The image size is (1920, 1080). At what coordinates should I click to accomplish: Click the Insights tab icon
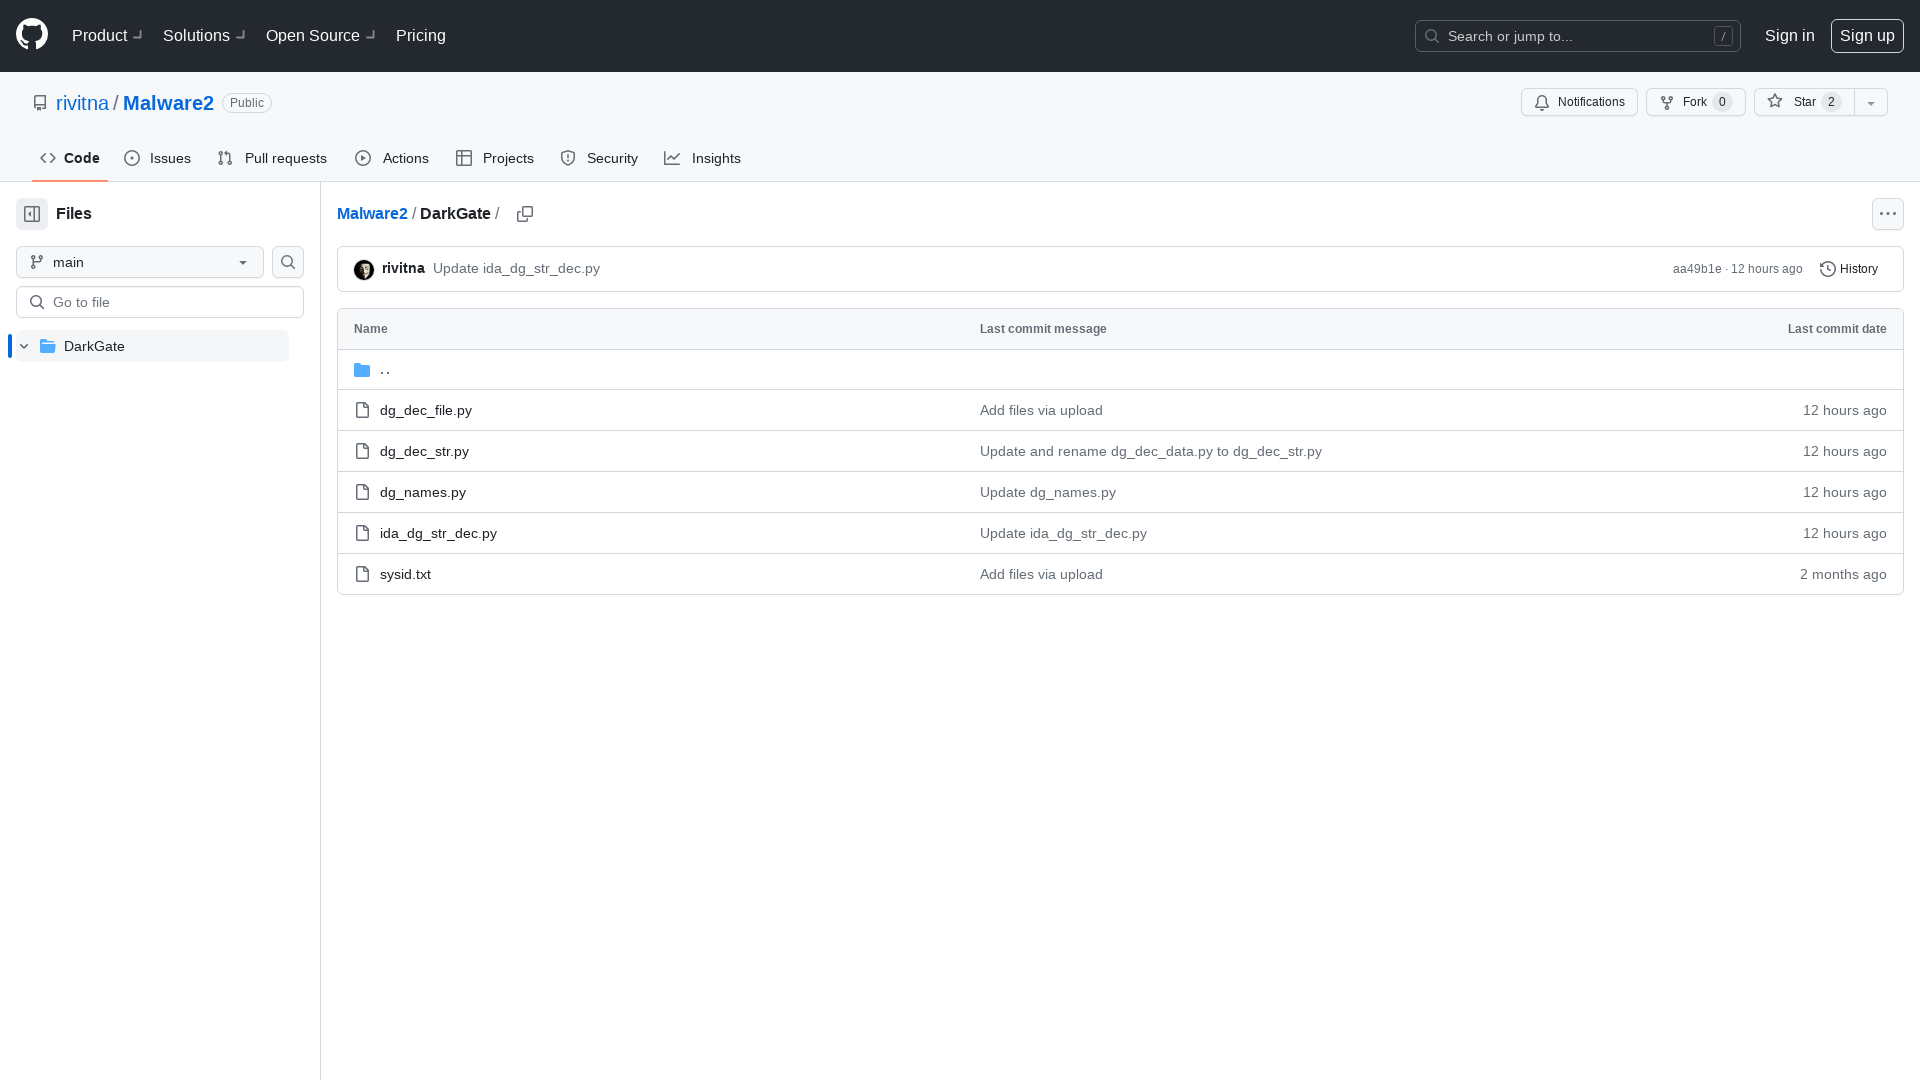673,158
